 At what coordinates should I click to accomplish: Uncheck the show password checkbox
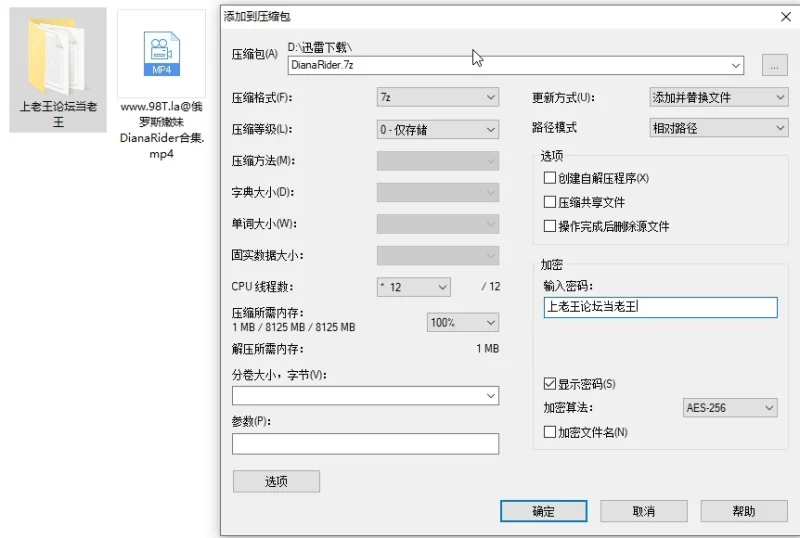pos(549,383)
